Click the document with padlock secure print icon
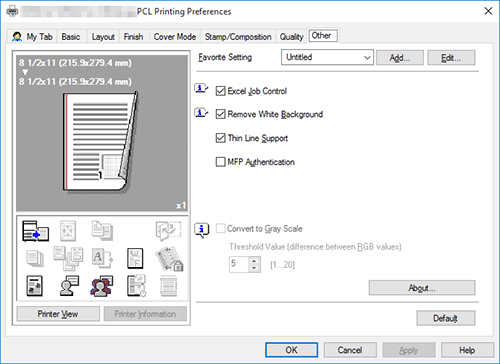500x364 pixels. point(169,259)
